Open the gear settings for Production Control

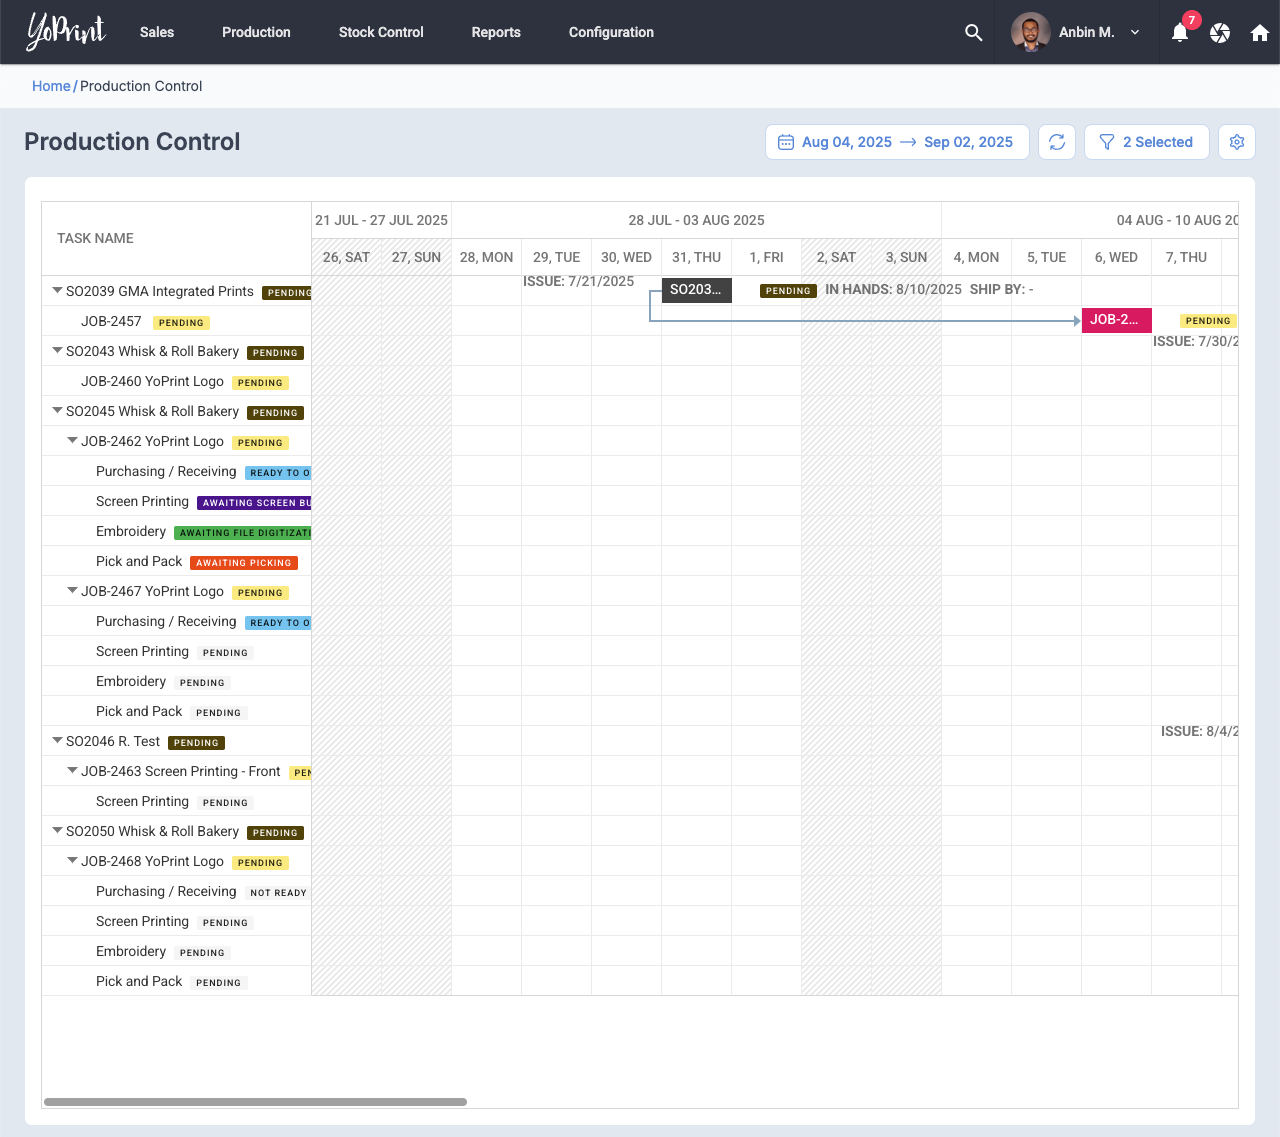1237,142
